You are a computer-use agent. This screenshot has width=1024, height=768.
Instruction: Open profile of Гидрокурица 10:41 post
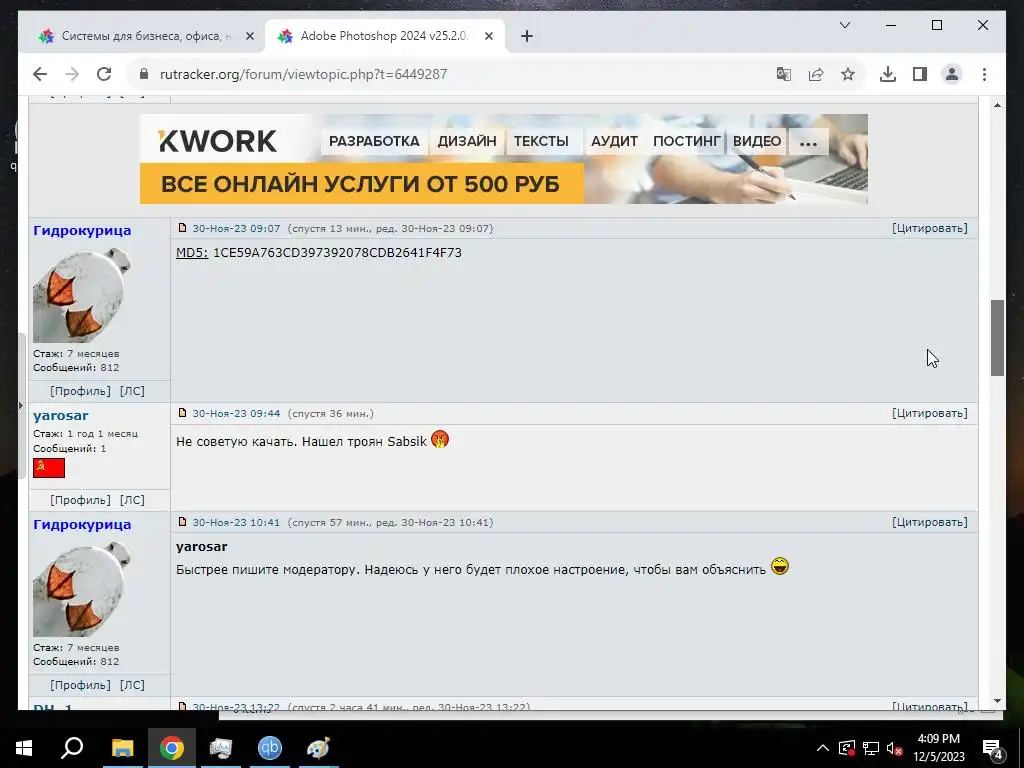(80, 685)
